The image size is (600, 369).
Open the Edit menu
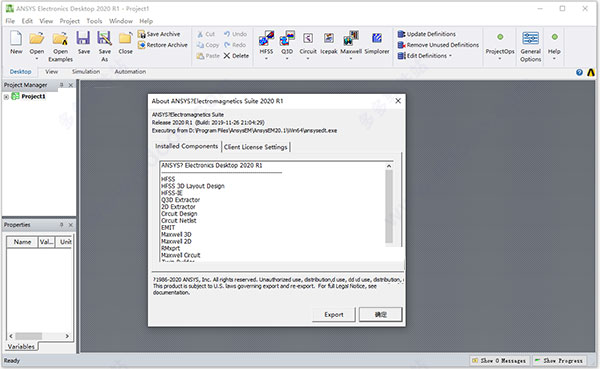(27, 21)
